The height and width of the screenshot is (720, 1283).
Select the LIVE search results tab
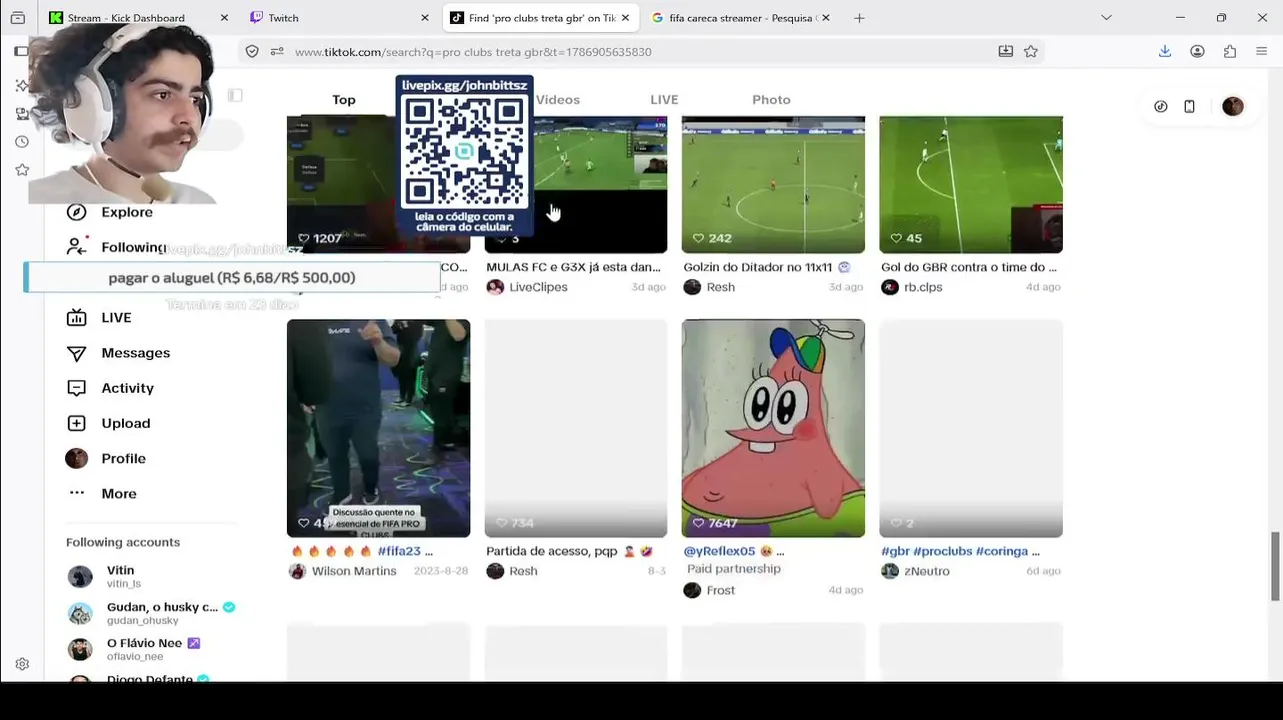click(x=664, y=100)
